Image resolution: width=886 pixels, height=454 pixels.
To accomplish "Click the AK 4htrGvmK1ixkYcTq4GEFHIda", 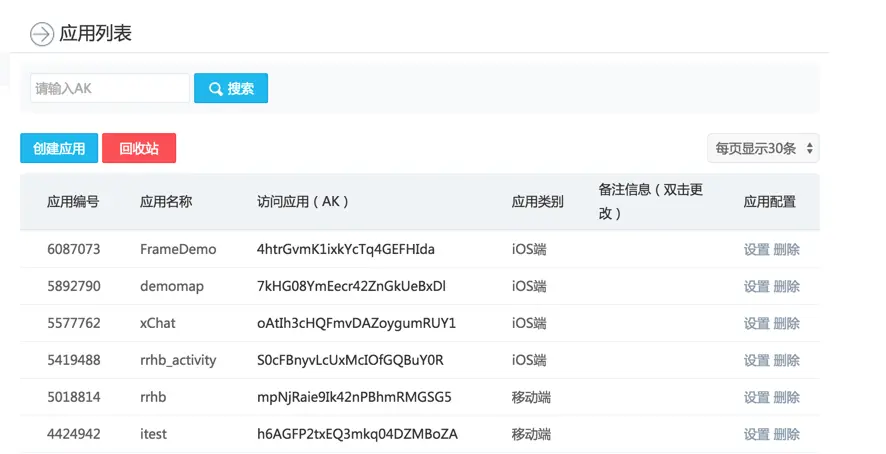I will (x=346, y=249).
